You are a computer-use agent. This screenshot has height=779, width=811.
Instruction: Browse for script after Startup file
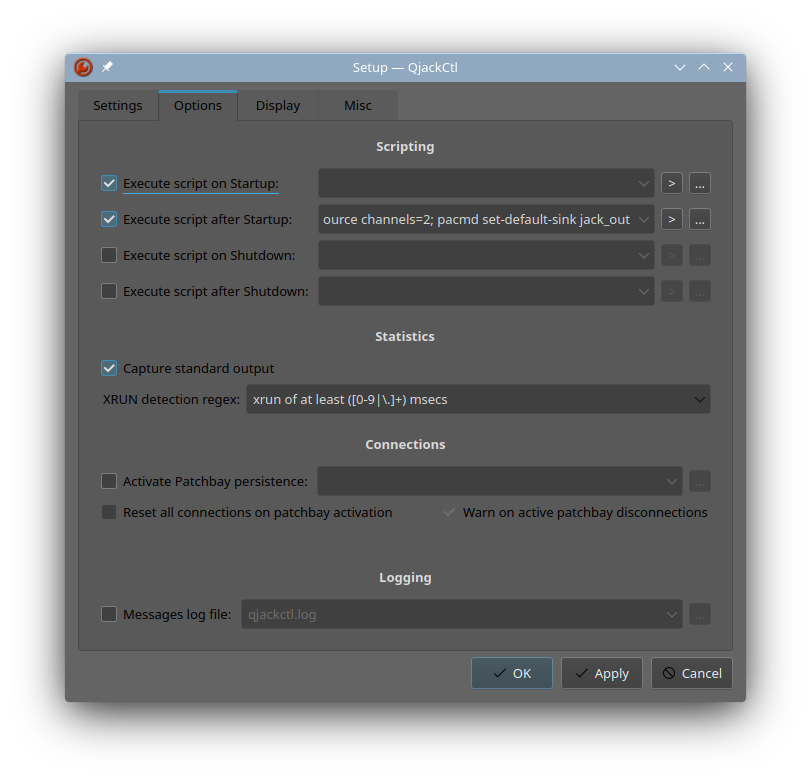coord(699,219)
